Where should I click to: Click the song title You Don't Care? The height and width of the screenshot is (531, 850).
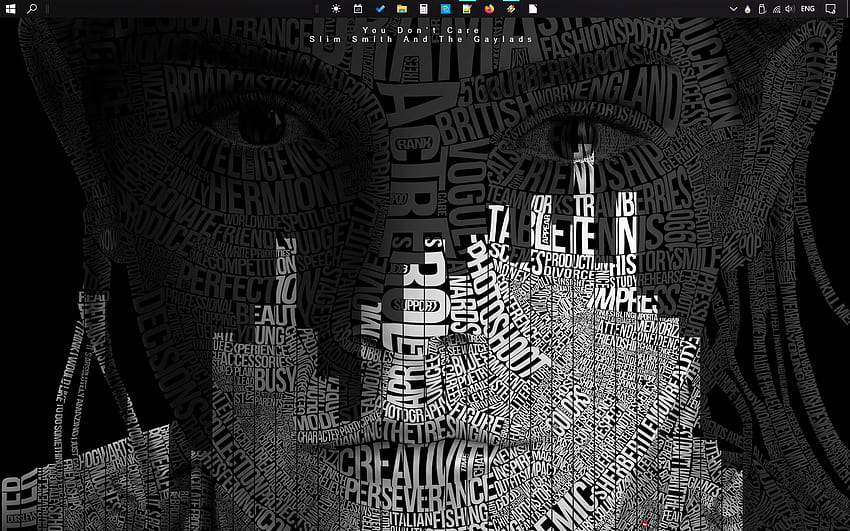tap(421, 30)
